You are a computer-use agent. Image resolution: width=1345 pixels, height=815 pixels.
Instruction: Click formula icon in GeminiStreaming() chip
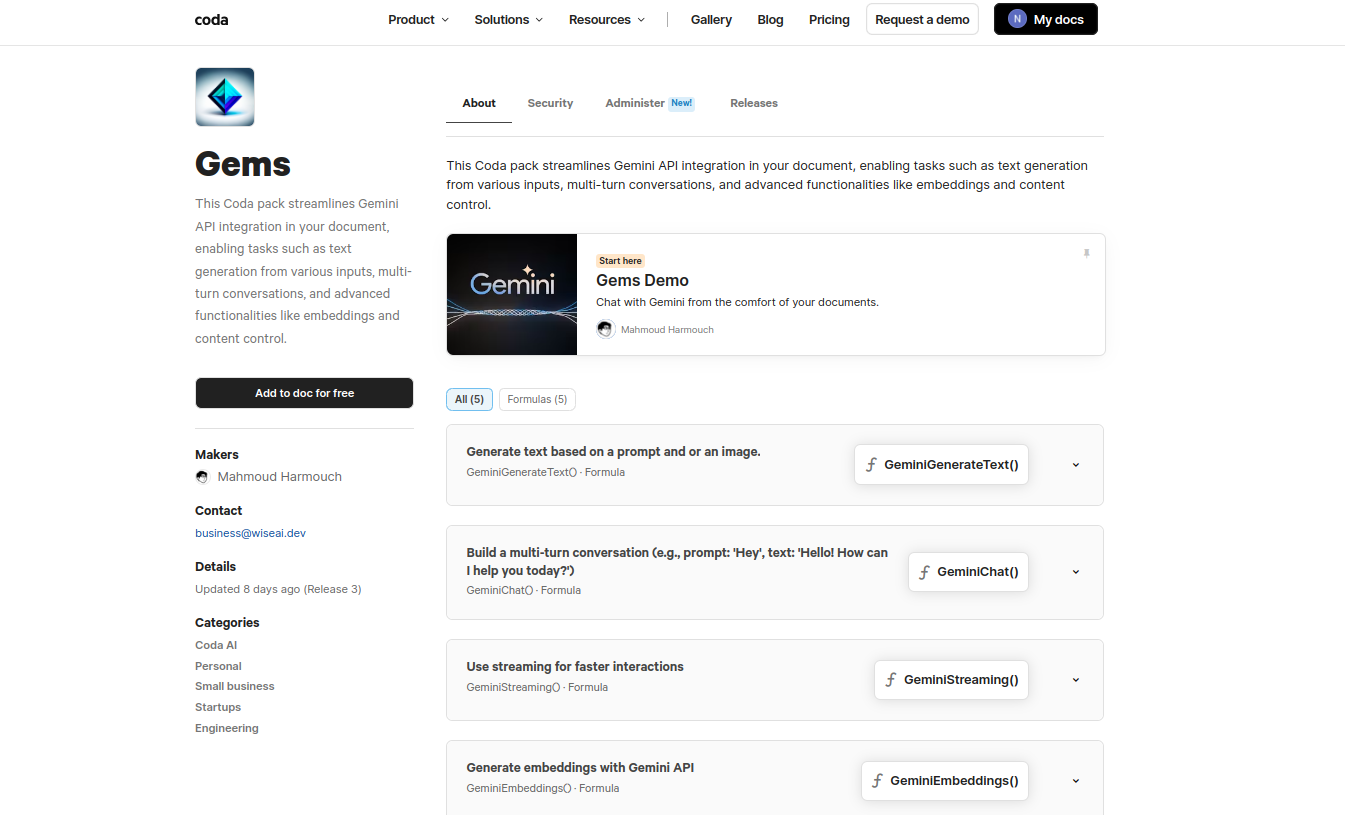tap(891, 680)
